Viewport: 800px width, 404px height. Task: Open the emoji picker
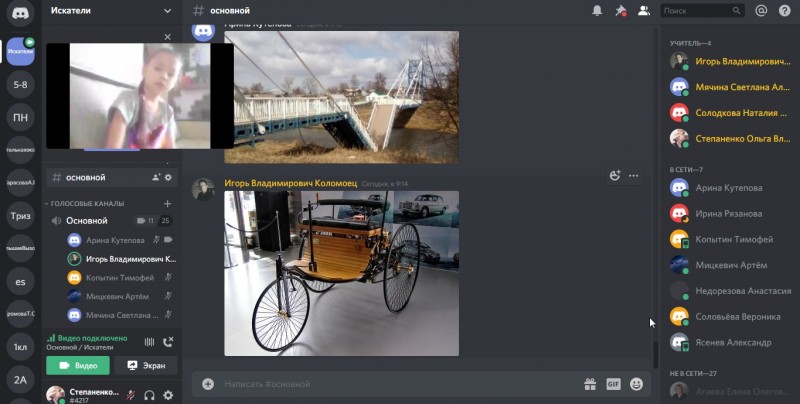(636, 383)
